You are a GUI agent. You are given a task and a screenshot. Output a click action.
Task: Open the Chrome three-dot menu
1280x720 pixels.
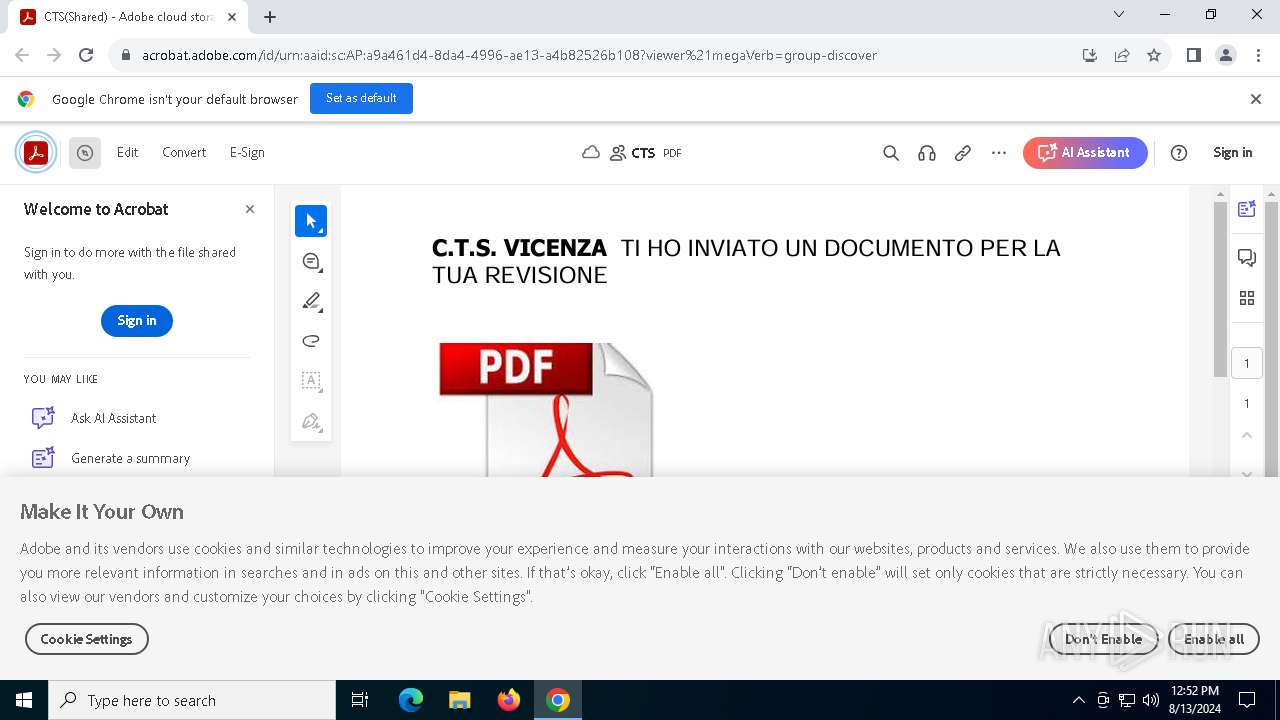click(1258, 55)
